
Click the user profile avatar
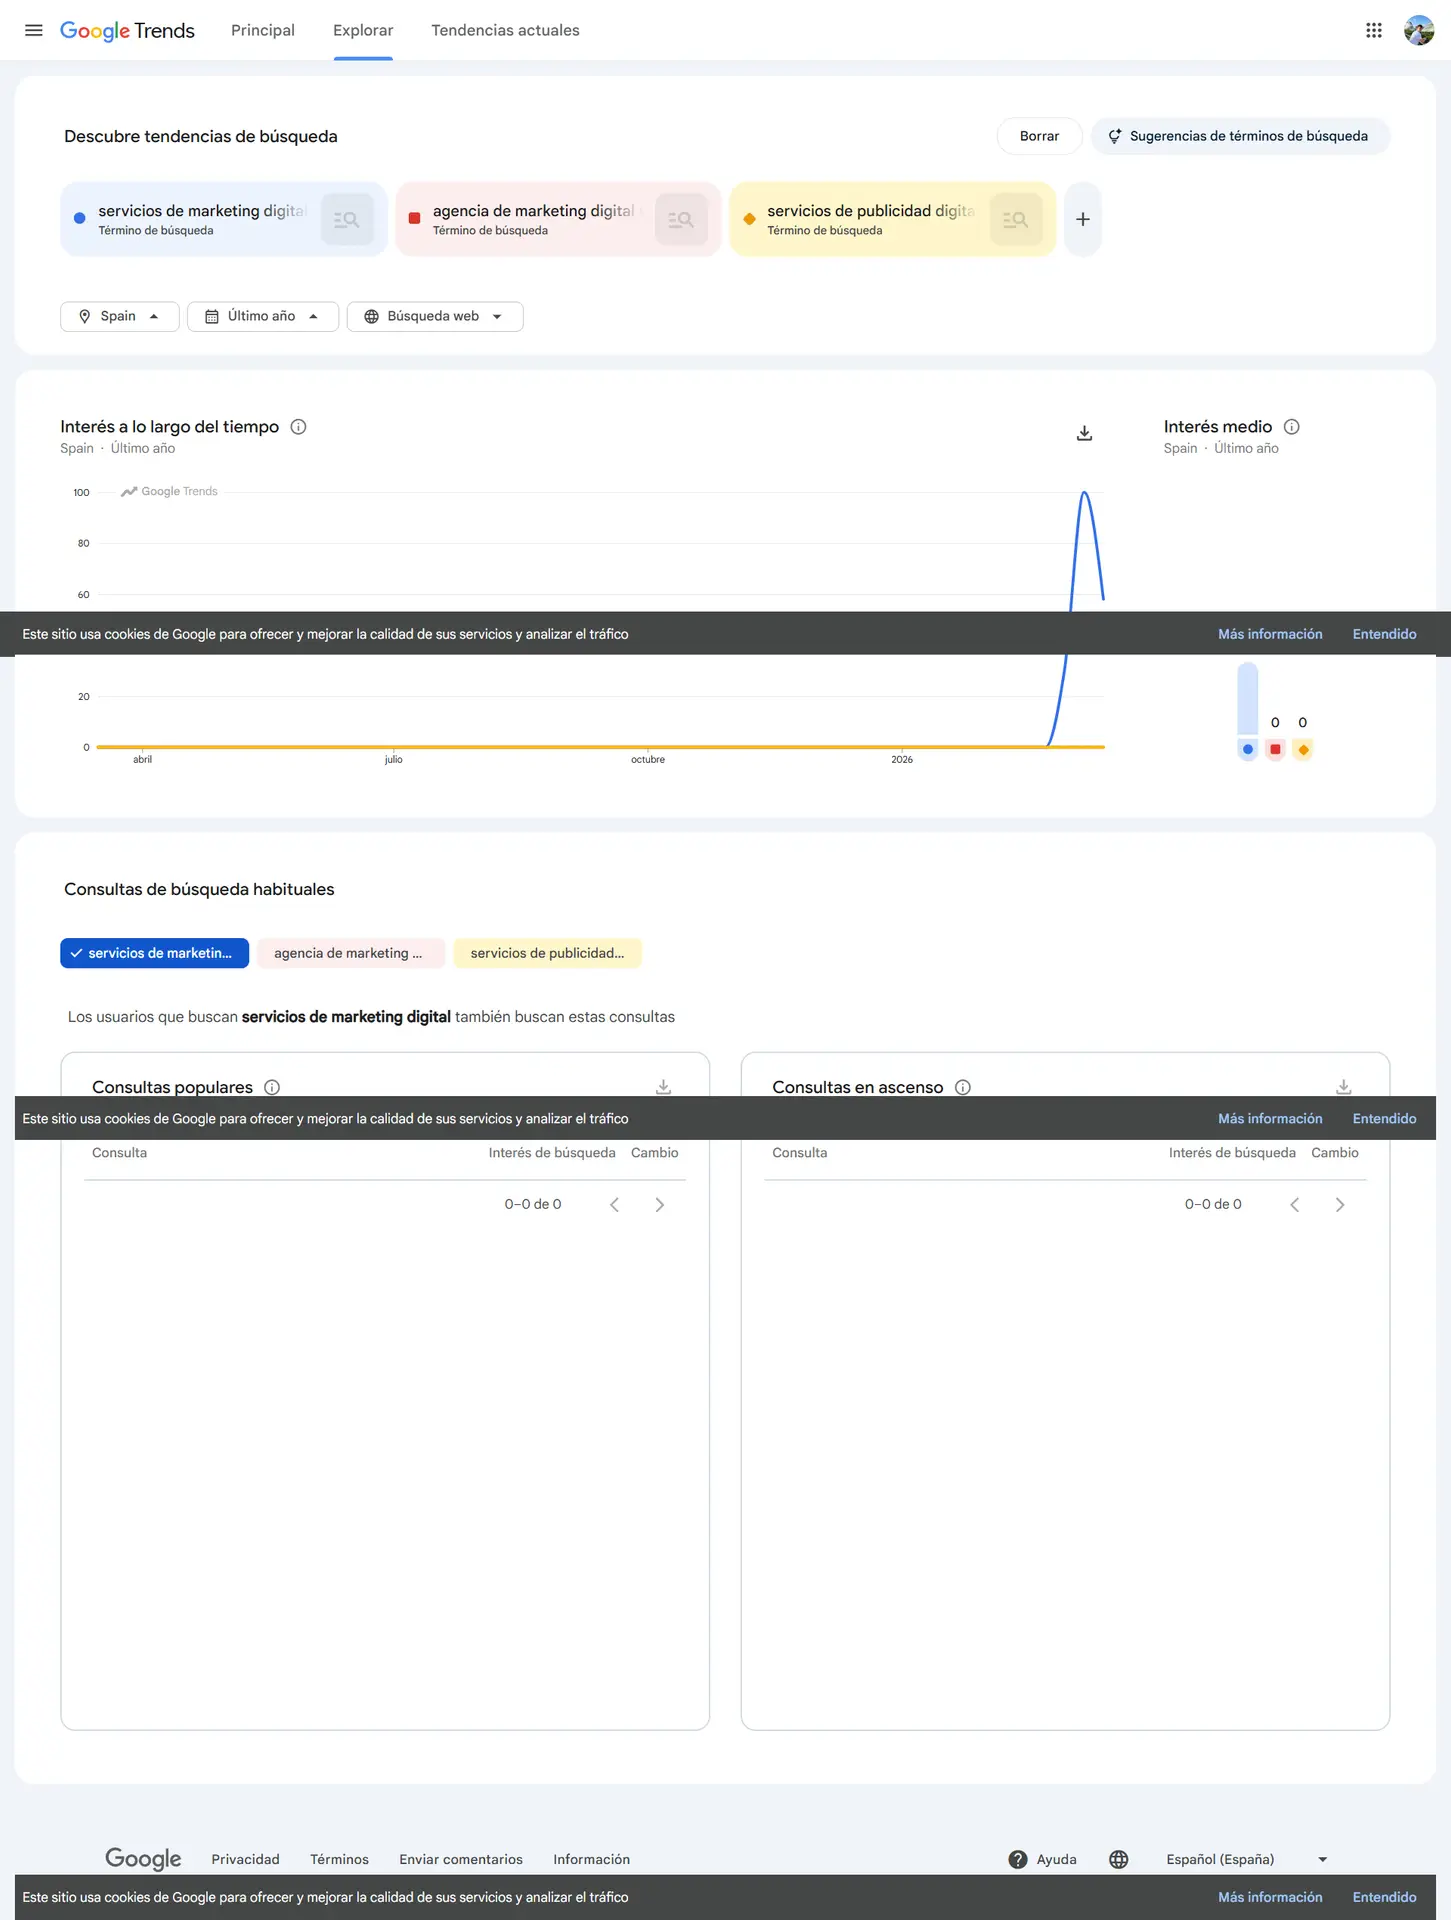(1418, 30)
